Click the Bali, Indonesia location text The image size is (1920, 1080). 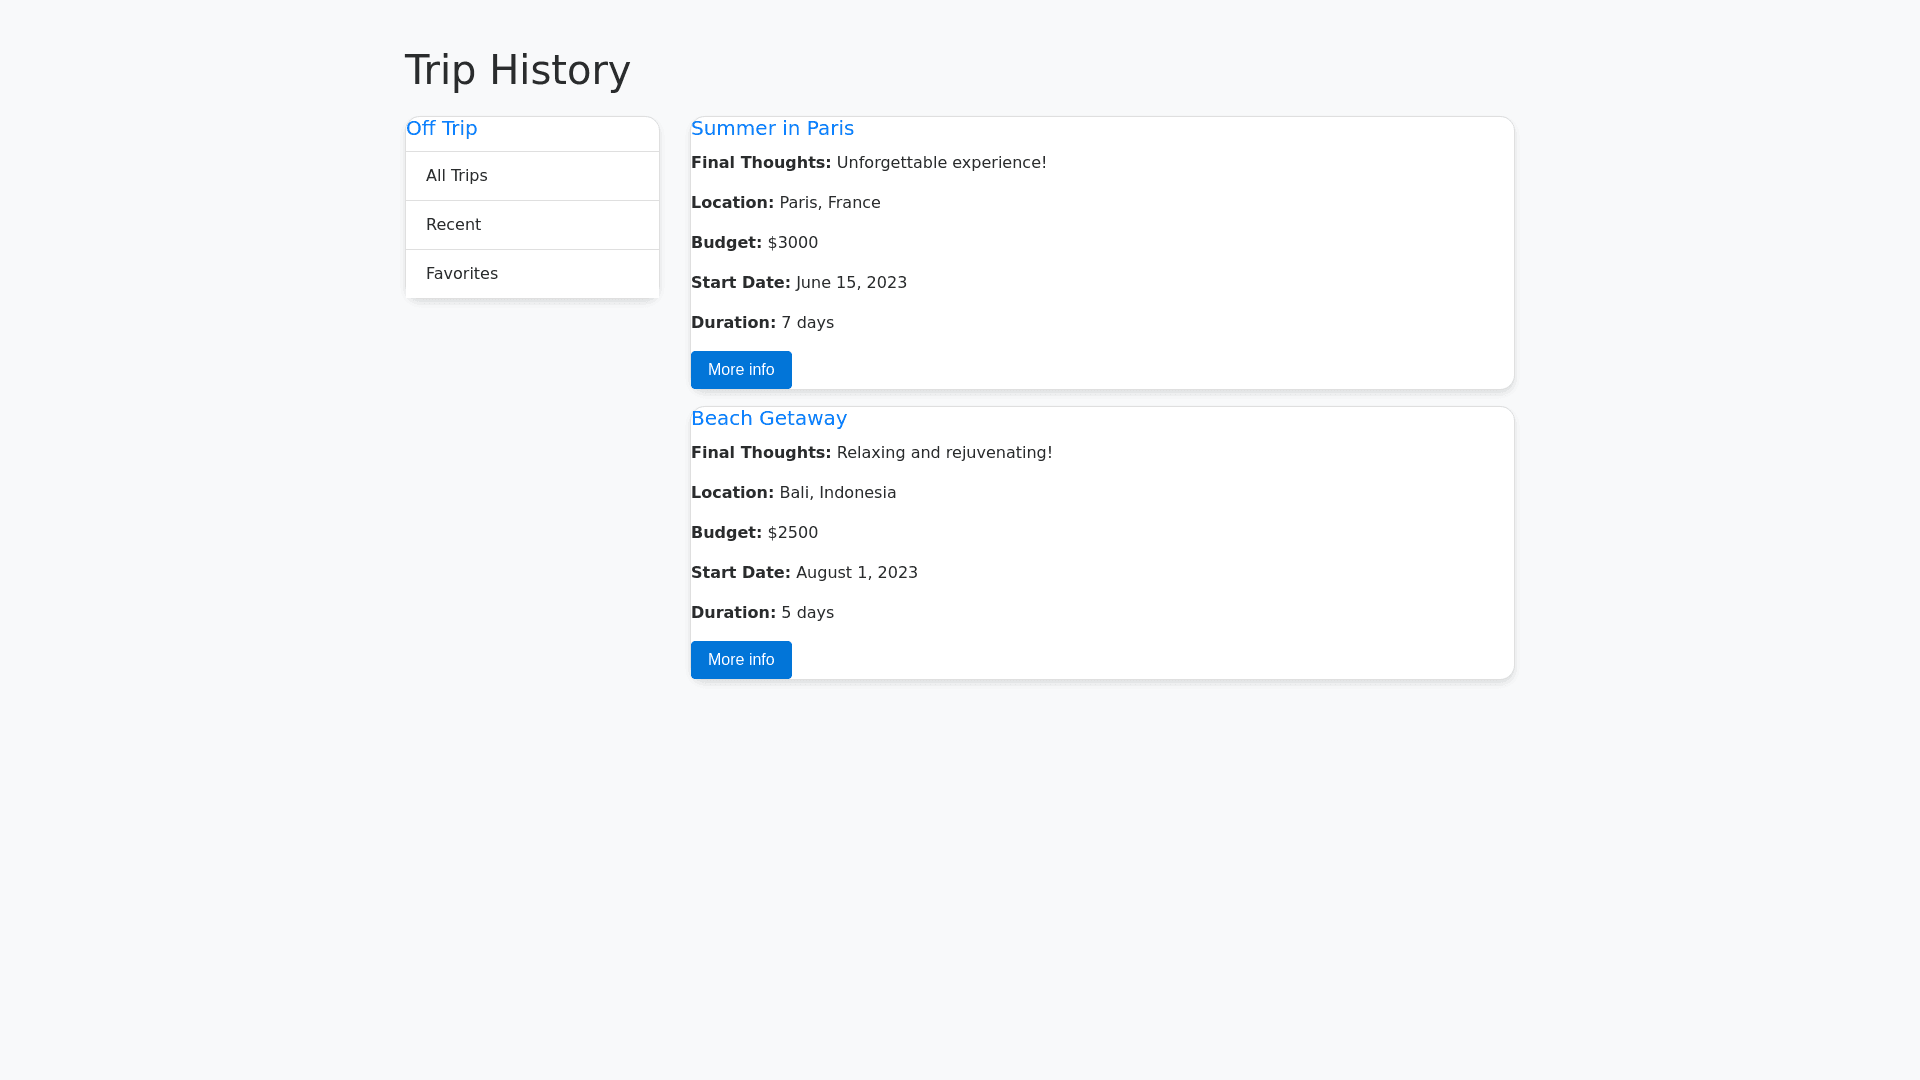(837, 493)
